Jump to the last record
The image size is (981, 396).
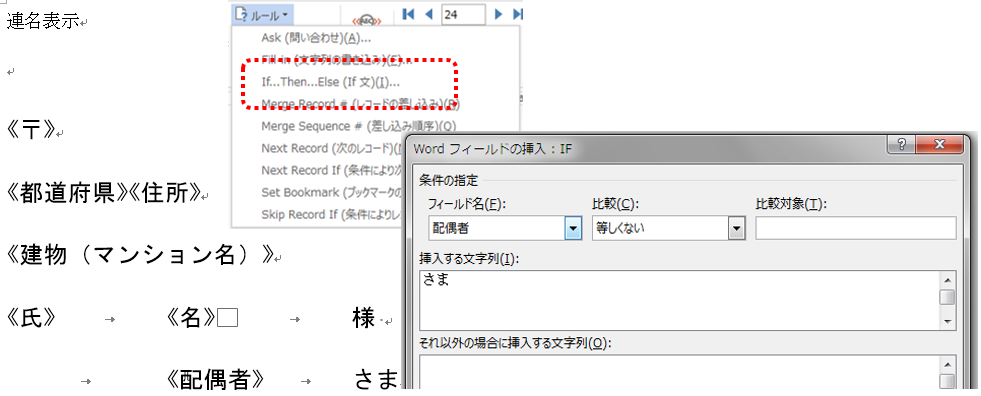[517, 14]
